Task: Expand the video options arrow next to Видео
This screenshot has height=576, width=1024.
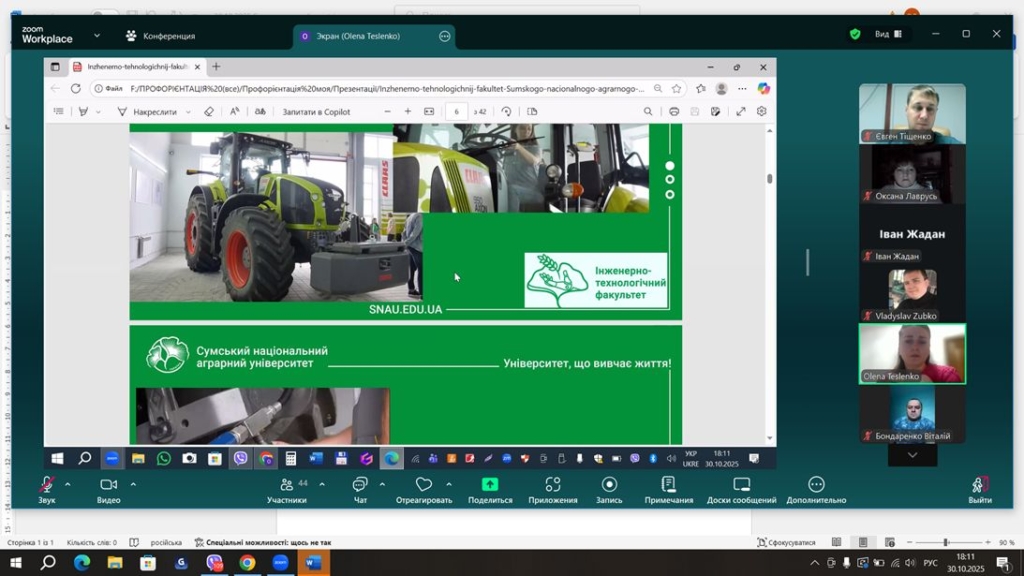Action: 133,484
